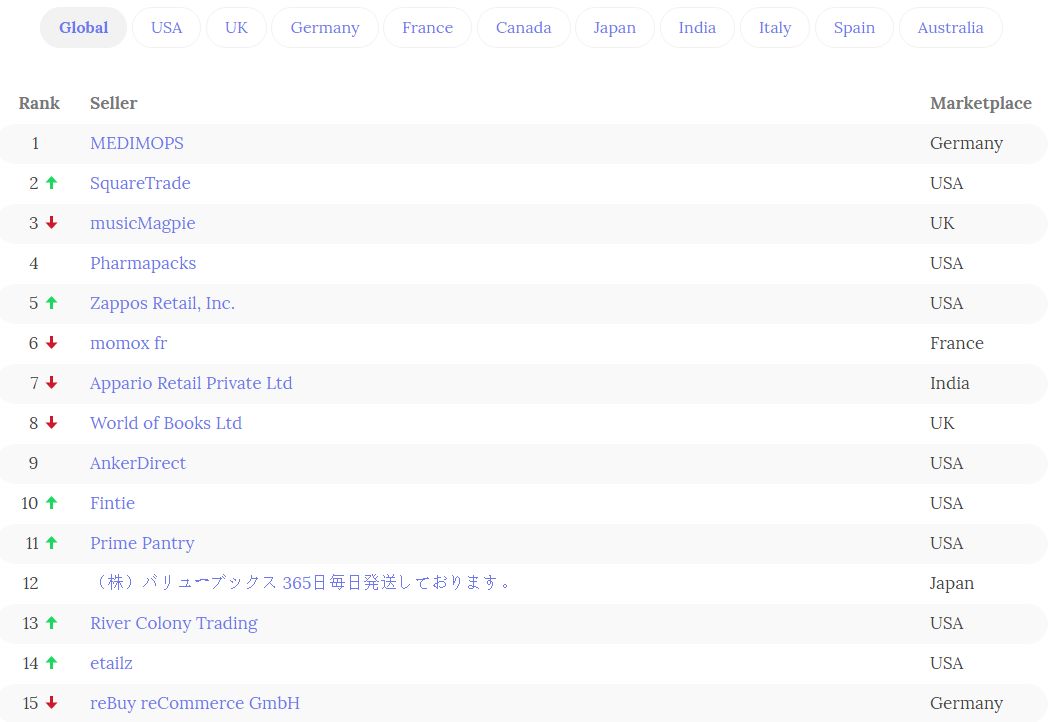Open River Colony Trading link
Viewport: 1062px width, 722px height.
pyautogui.click(x=174, y=623)
